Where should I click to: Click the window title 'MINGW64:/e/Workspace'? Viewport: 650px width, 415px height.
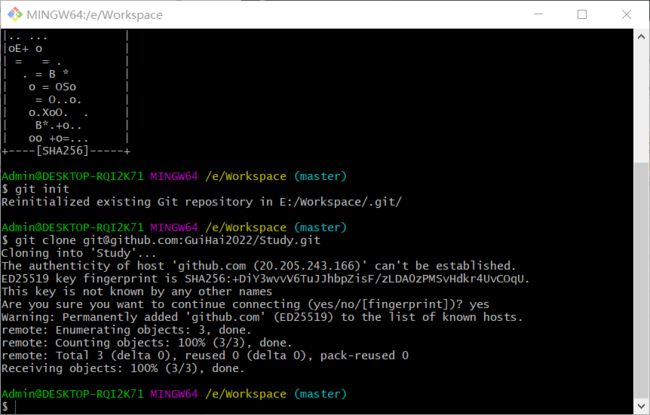95,15
